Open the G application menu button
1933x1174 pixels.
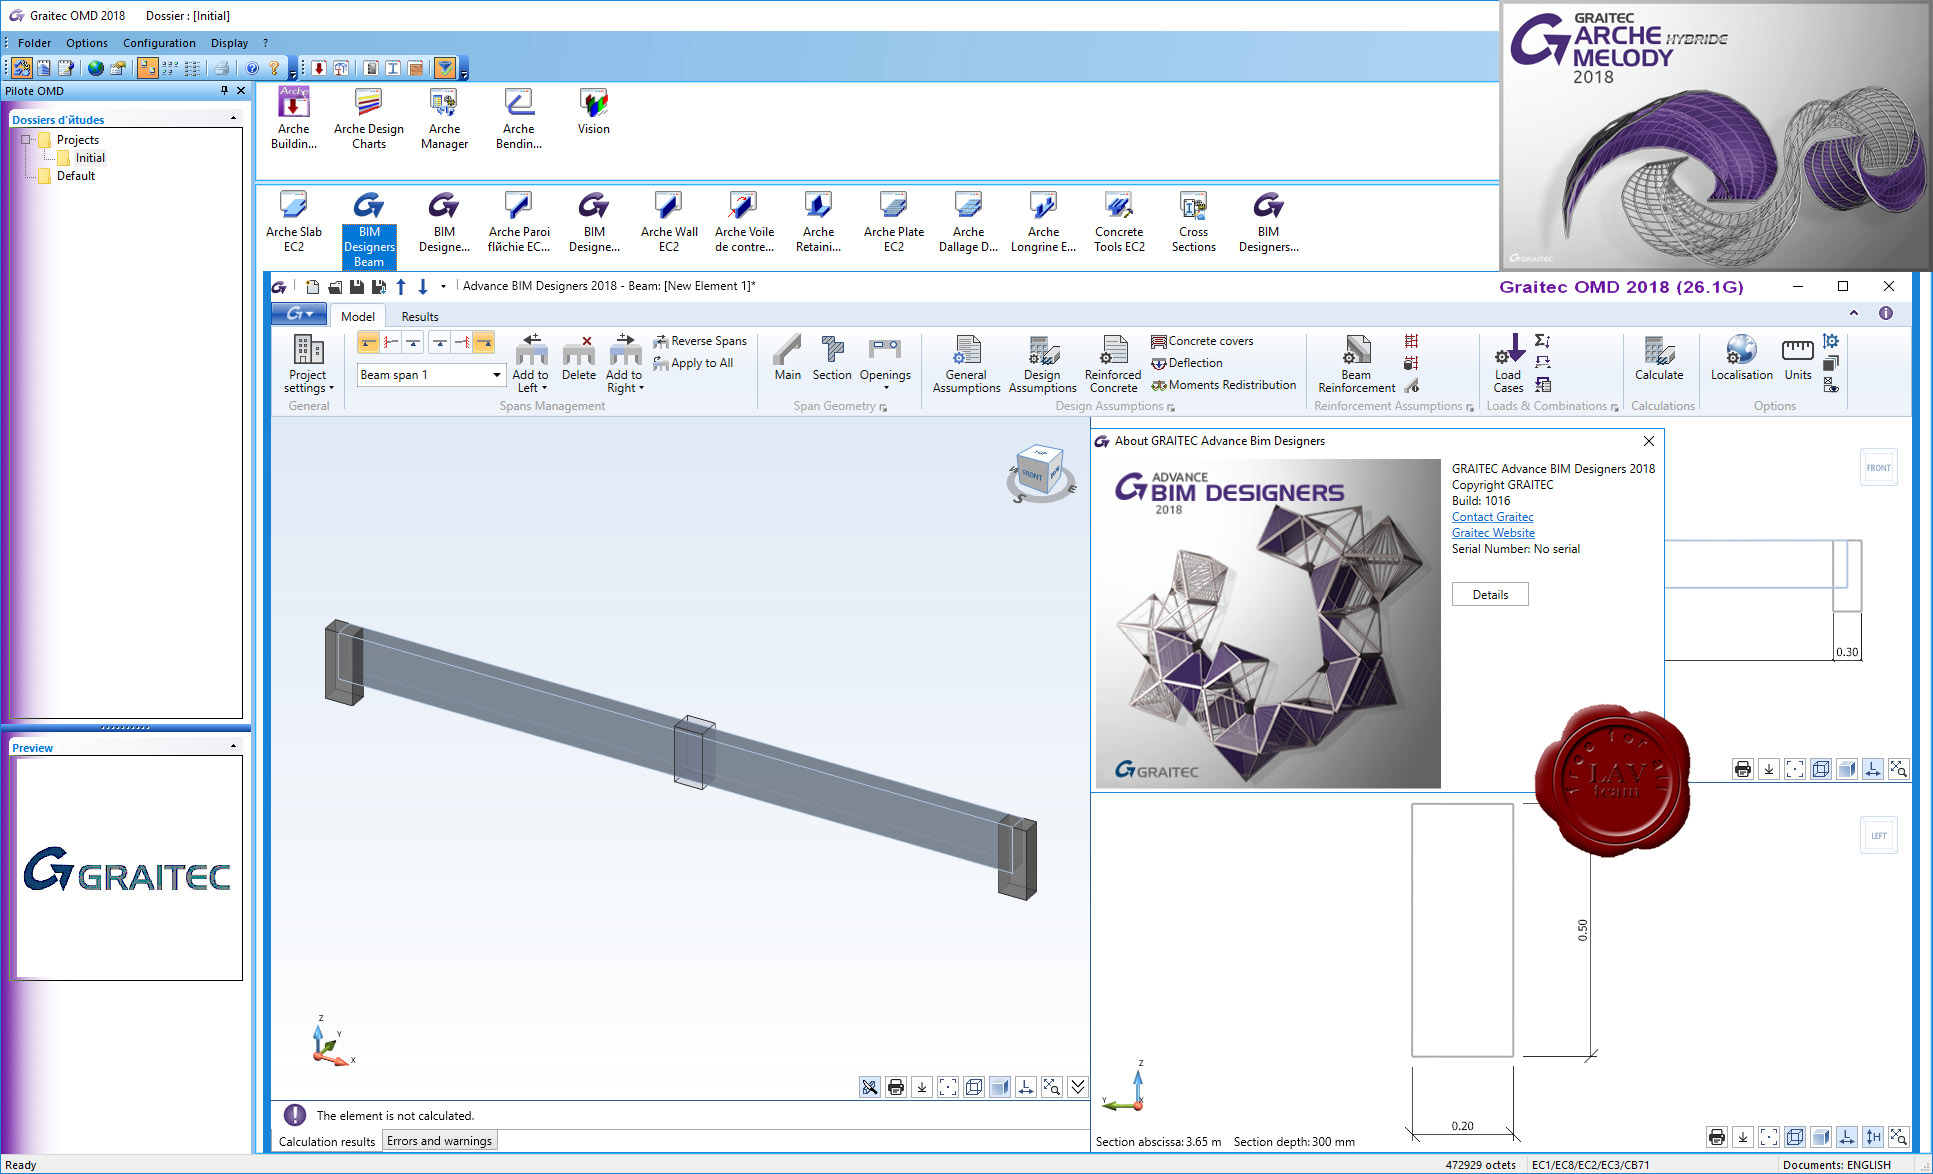pyautogui.click(x=299, y=314)
